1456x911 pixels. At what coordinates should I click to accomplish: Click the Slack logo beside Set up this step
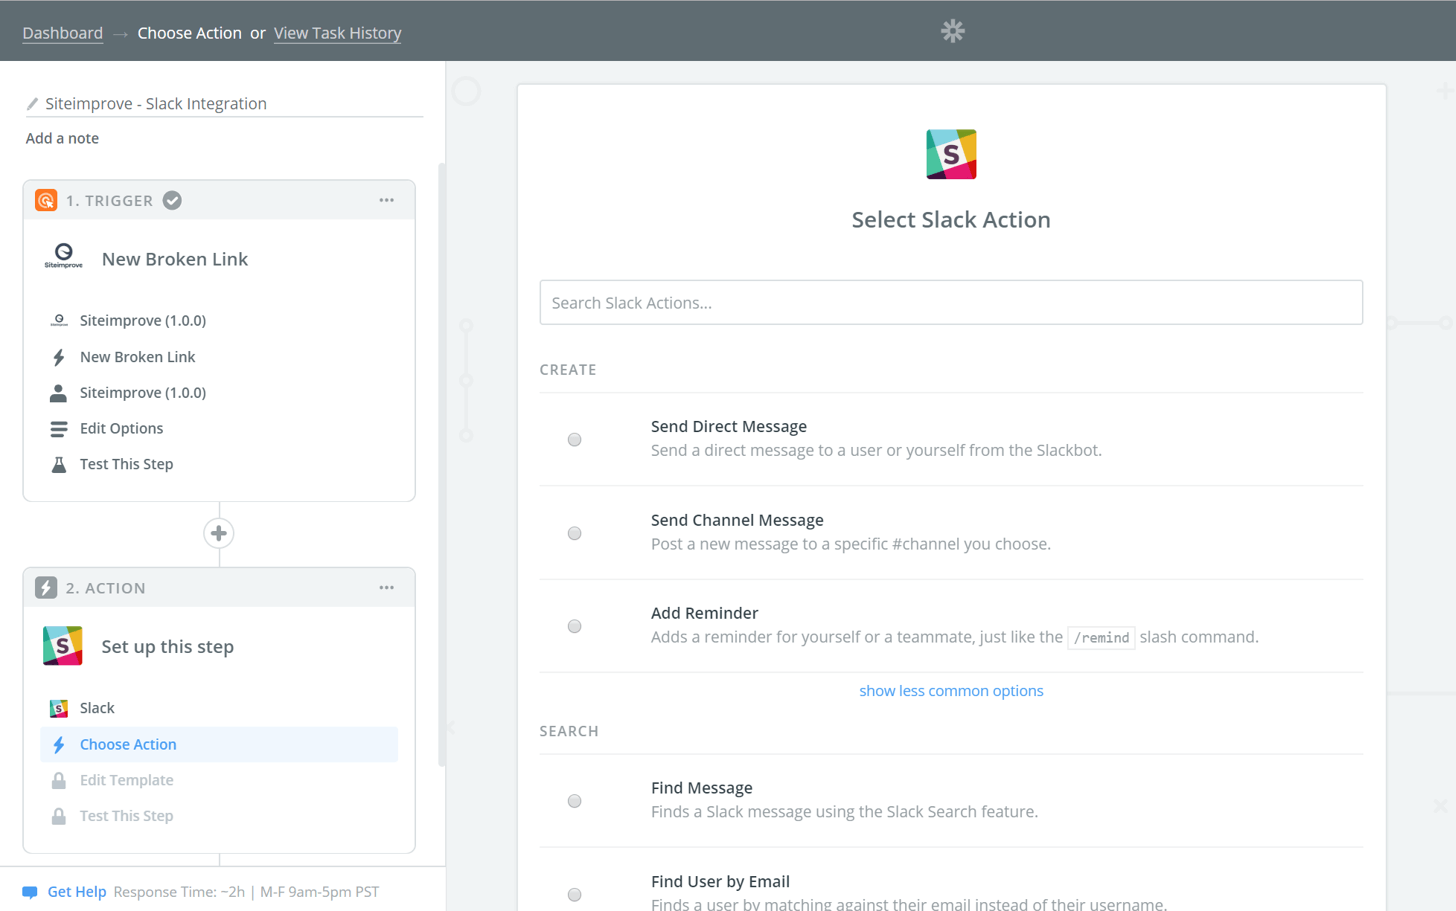(x=62, y=646)
